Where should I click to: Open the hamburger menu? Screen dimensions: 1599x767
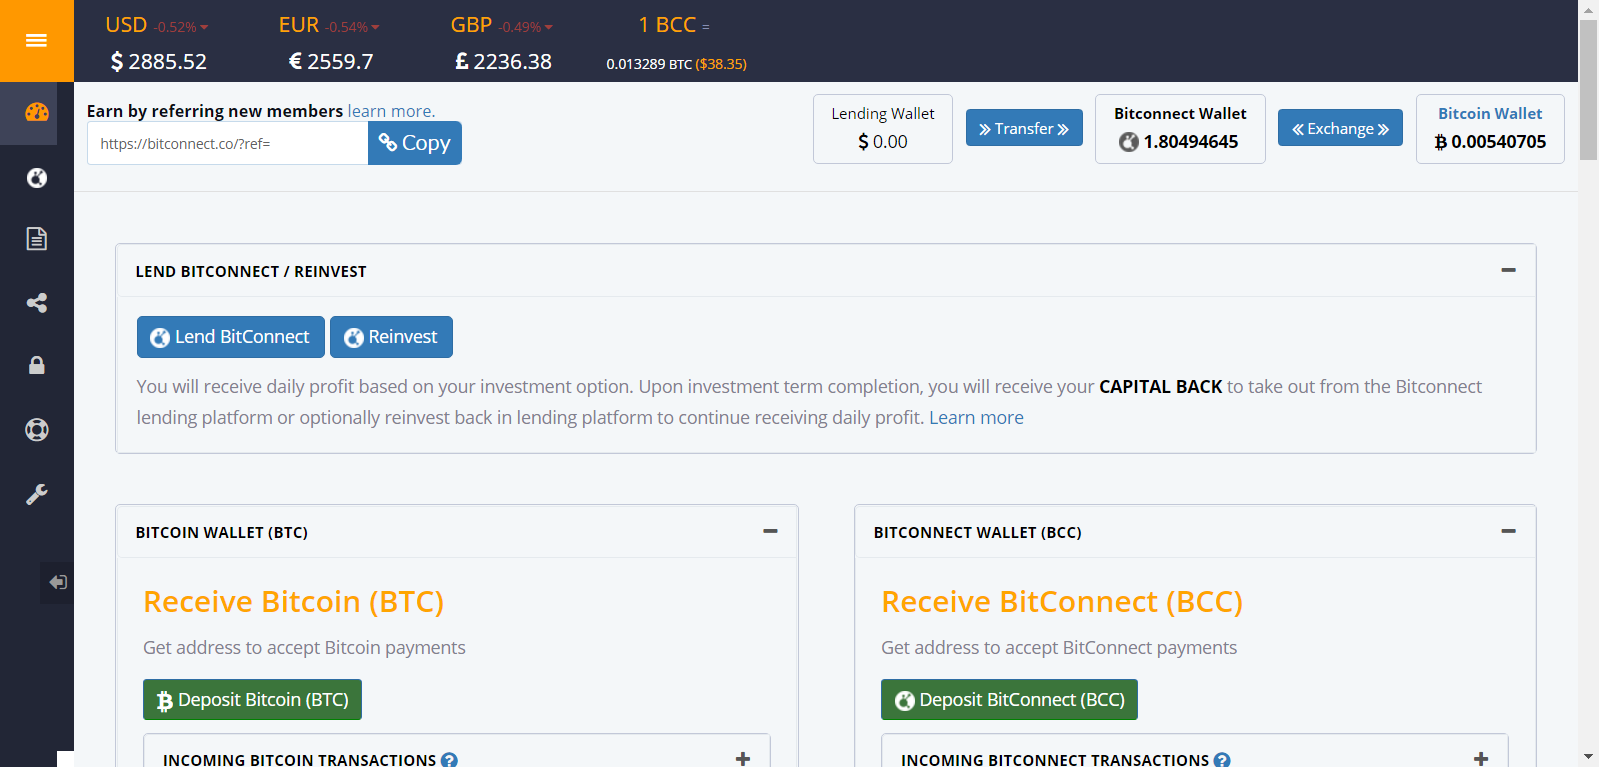coord(36,40)
